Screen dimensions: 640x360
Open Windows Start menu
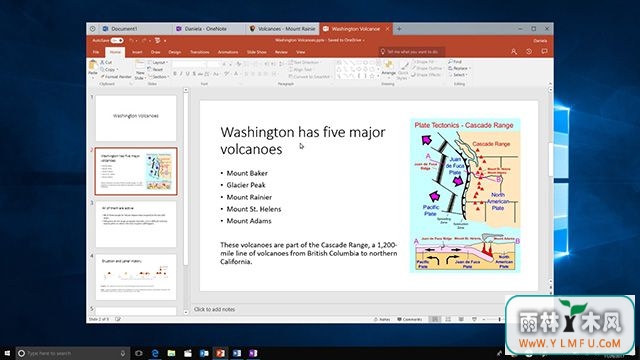pyautogui.click(x=7, y=353)
